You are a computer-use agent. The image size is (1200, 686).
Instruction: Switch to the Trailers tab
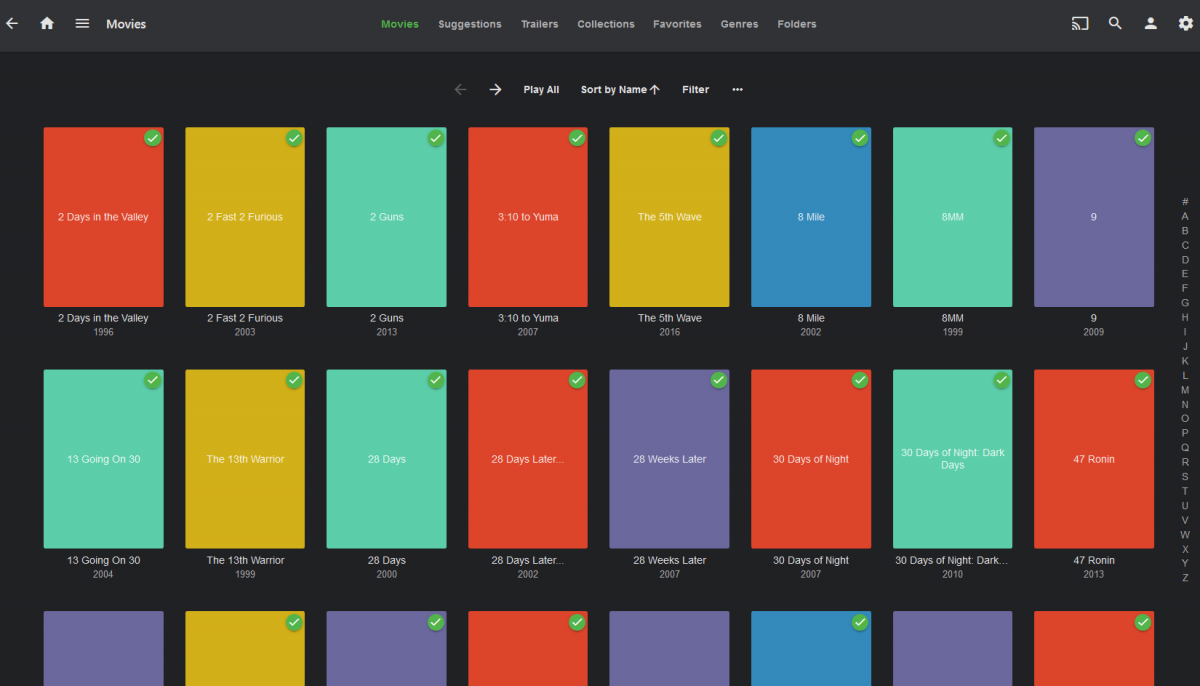540,24
